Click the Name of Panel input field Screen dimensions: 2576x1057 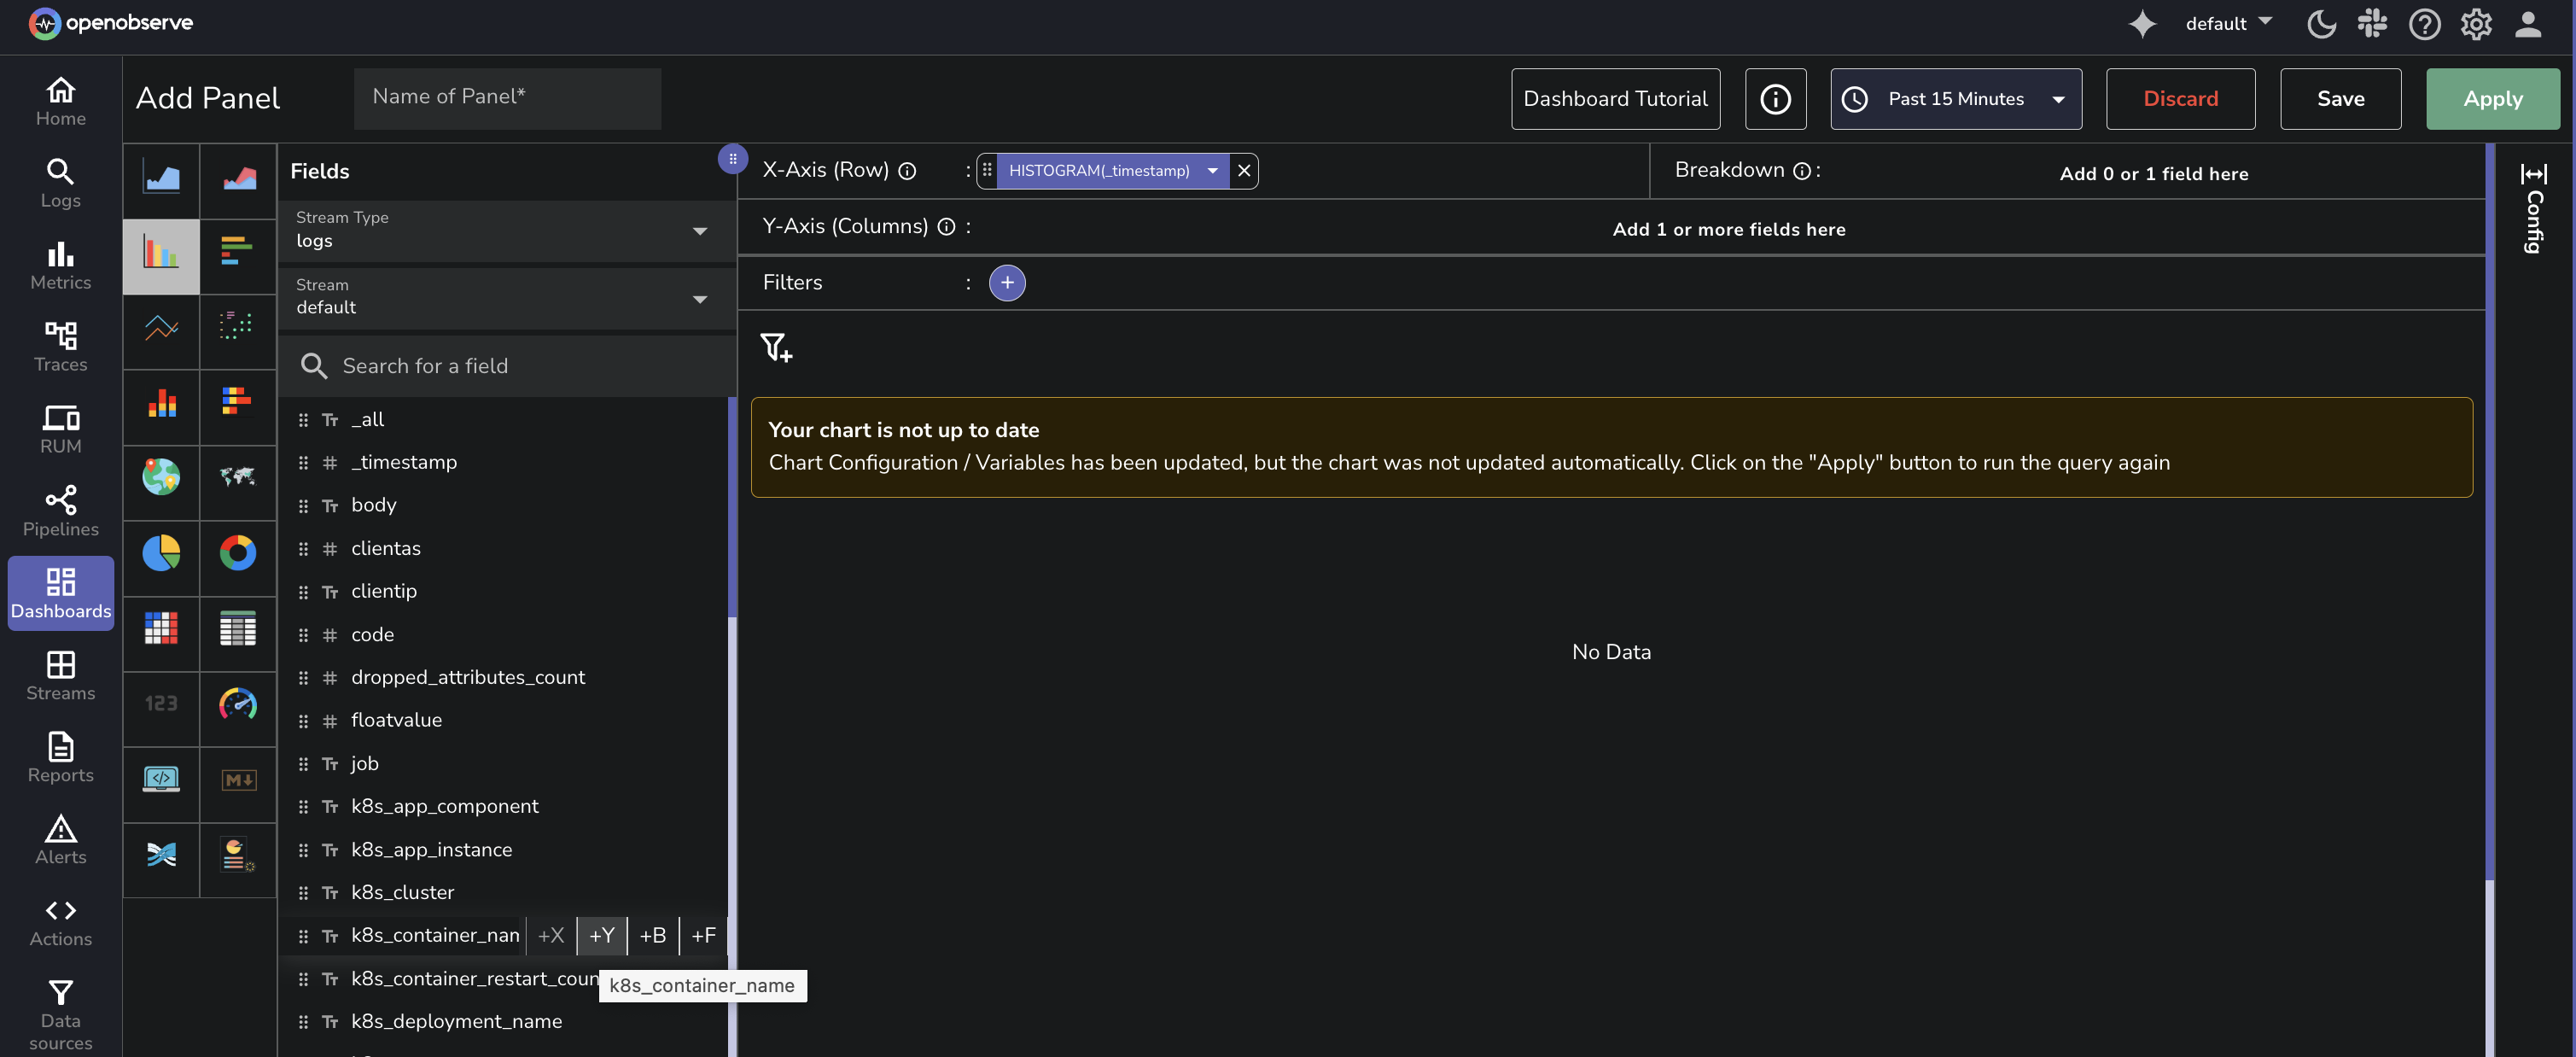pos(507,97)
